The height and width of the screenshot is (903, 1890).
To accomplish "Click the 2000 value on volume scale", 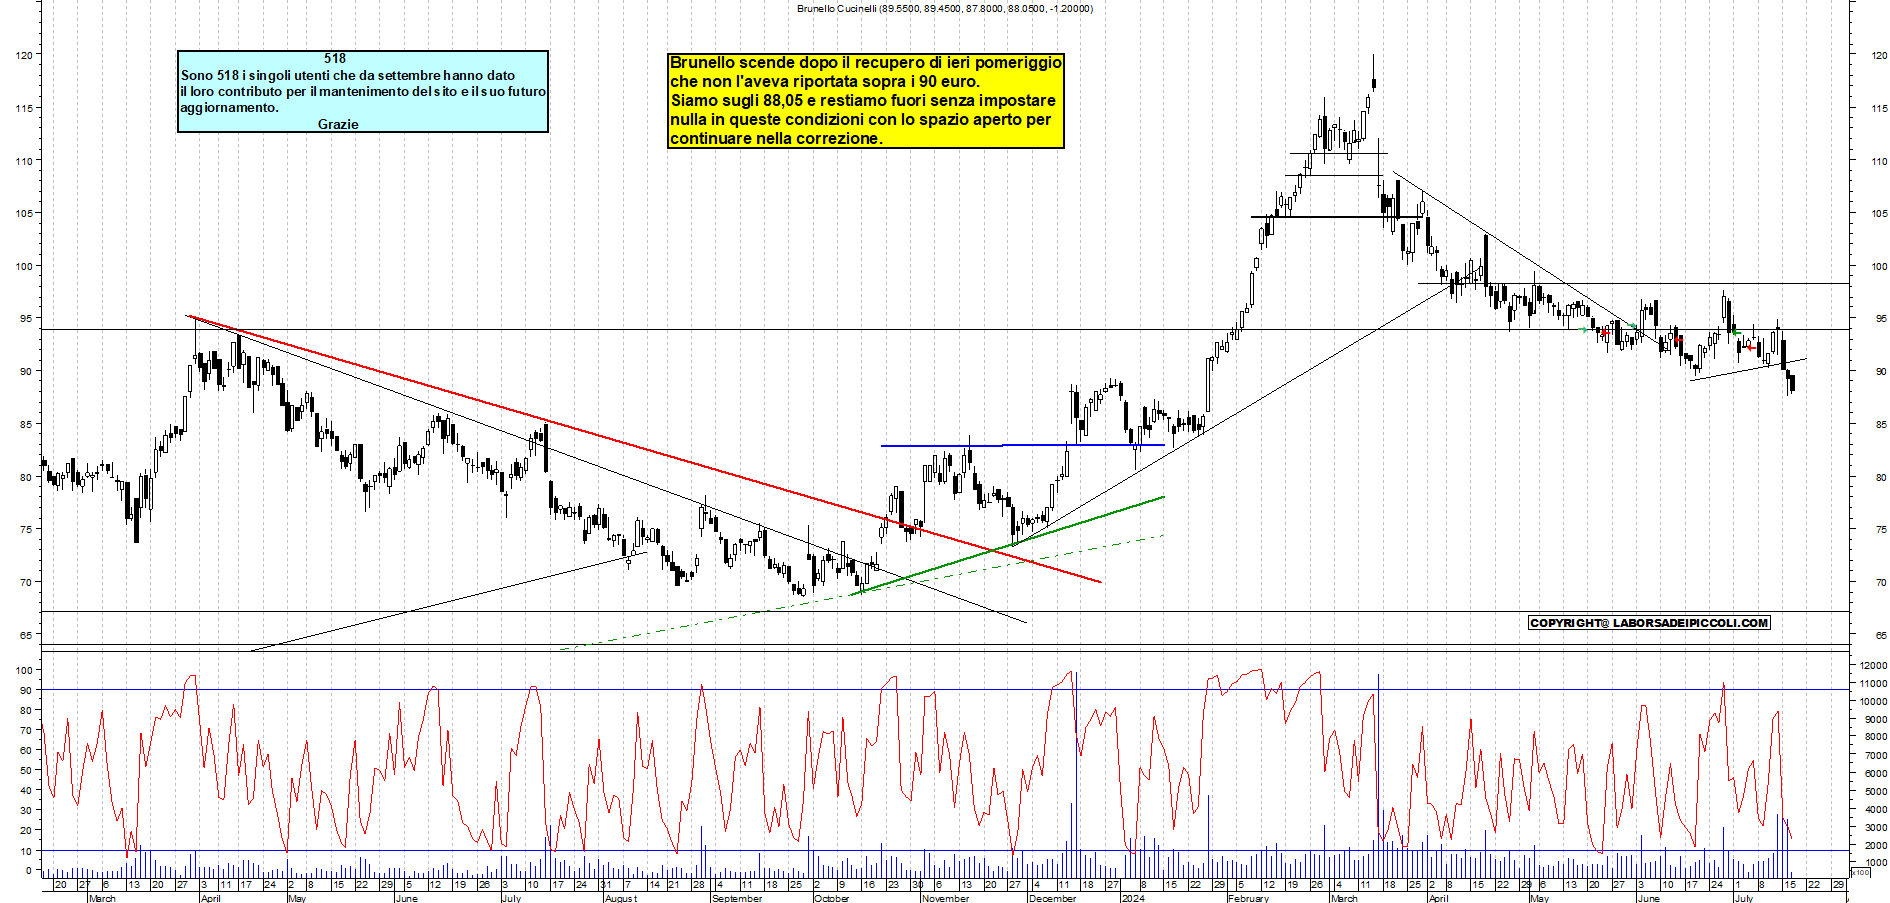I will (1876, 845).
